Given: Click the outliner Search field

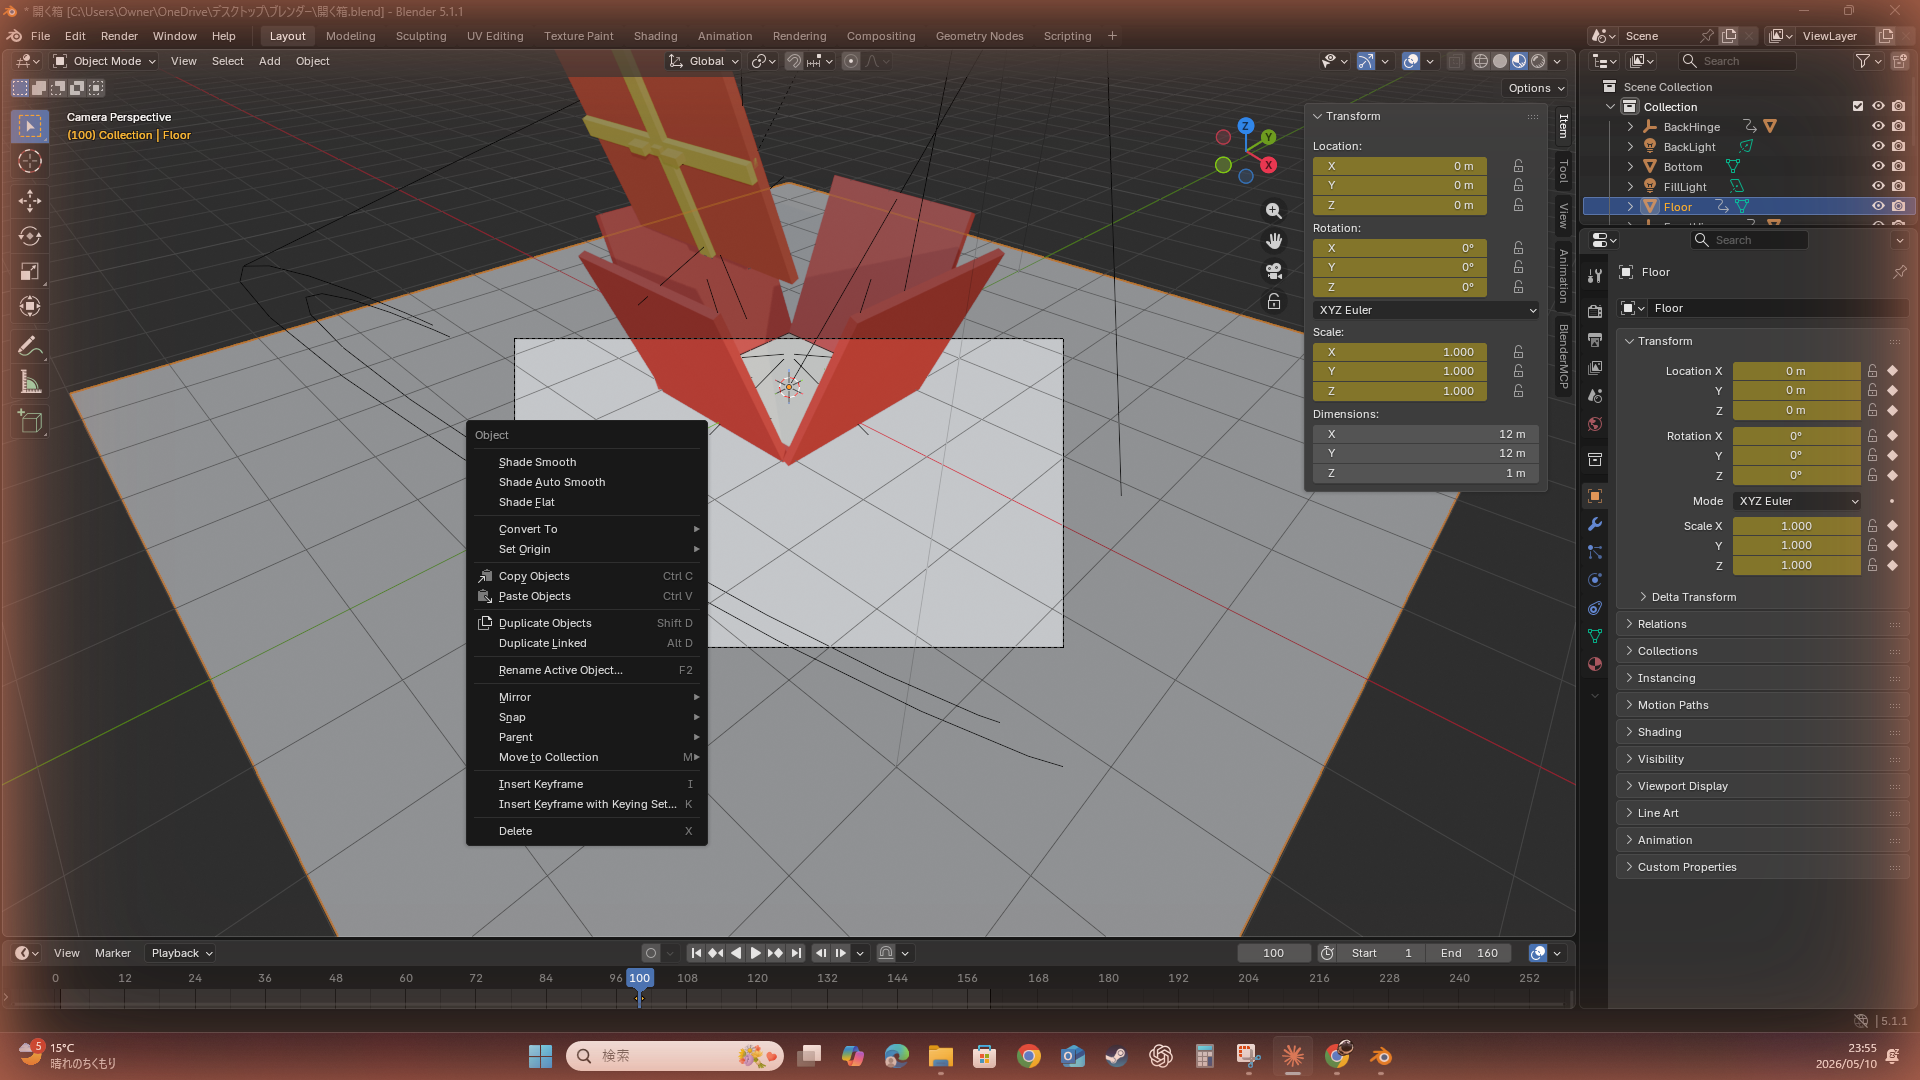Looking at the screenshot, I should [x=1738, y=61].
